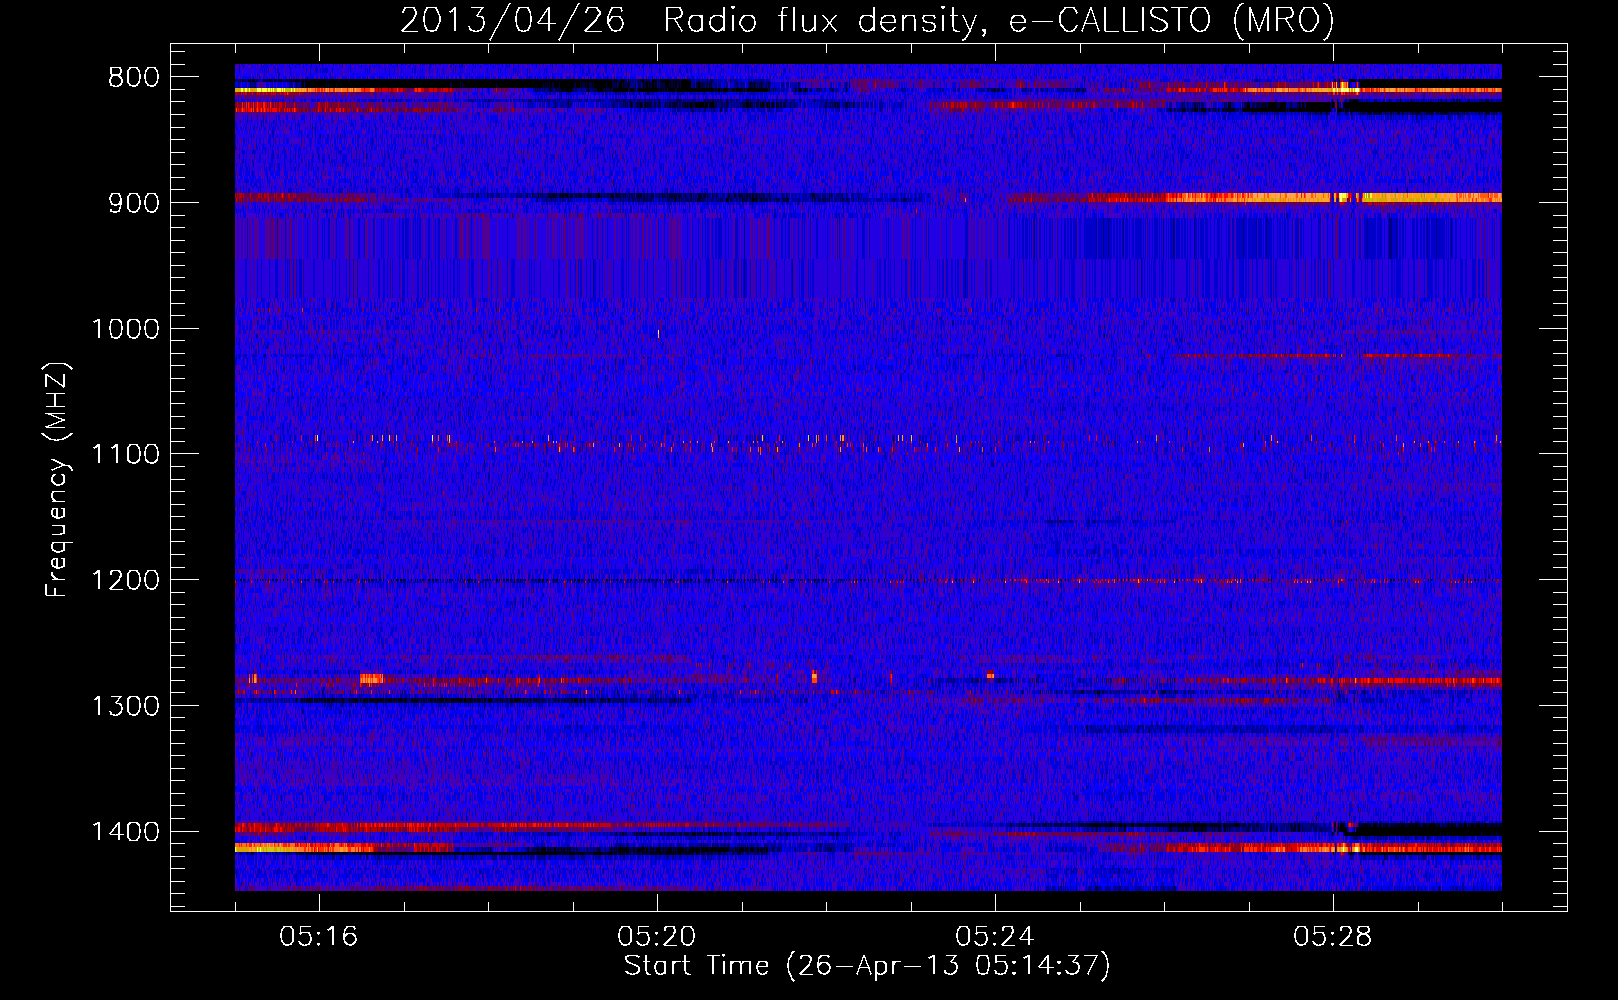Image resolution: width=1618 pixels, height=1000 pixels.
Task: Click the 'Start Time (26-Apr-13 05:14:37)' axis label
Action: [867, 966]
